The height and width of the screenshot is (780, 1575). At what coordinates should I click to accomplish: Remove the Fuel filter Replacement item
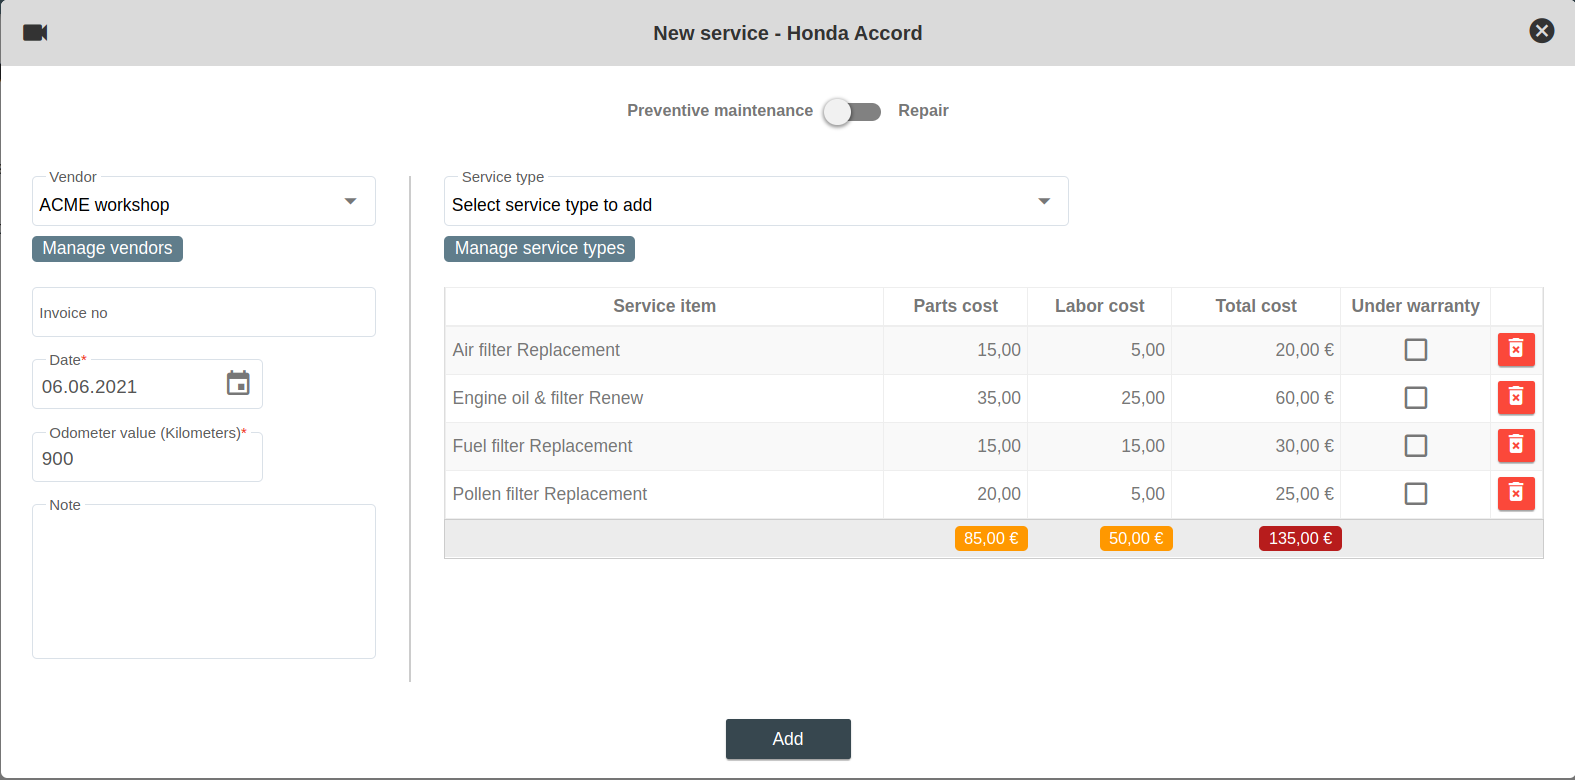[x=1515, y=446]
